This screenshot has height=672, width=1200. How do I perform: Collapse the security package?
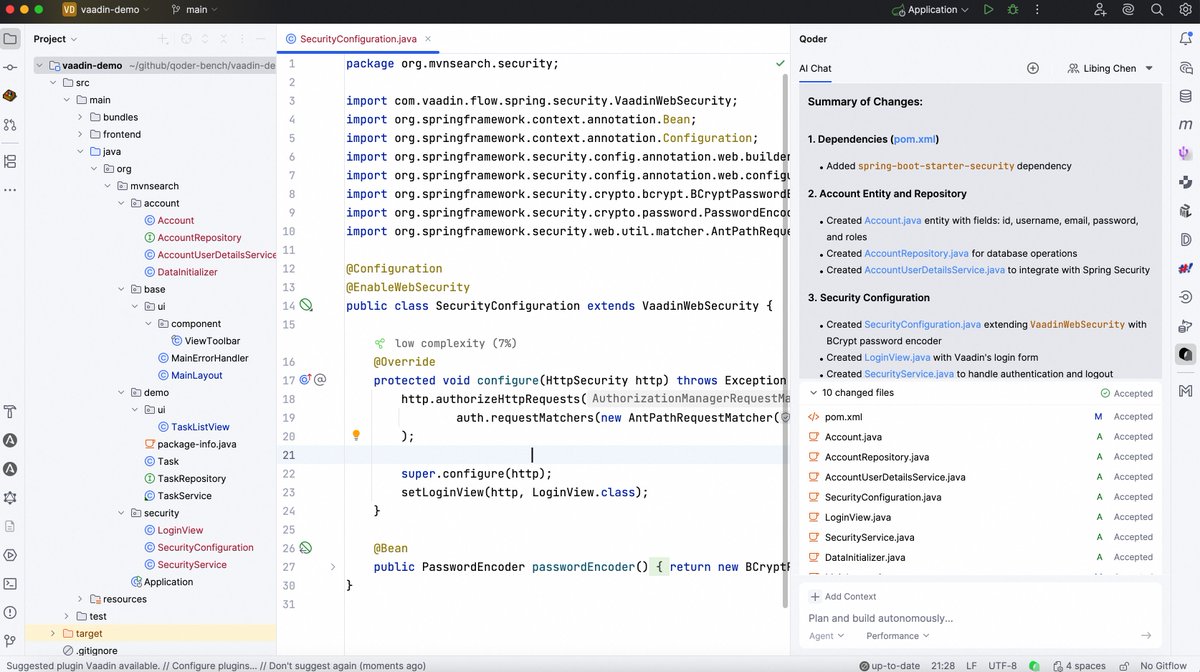[122, 513]
